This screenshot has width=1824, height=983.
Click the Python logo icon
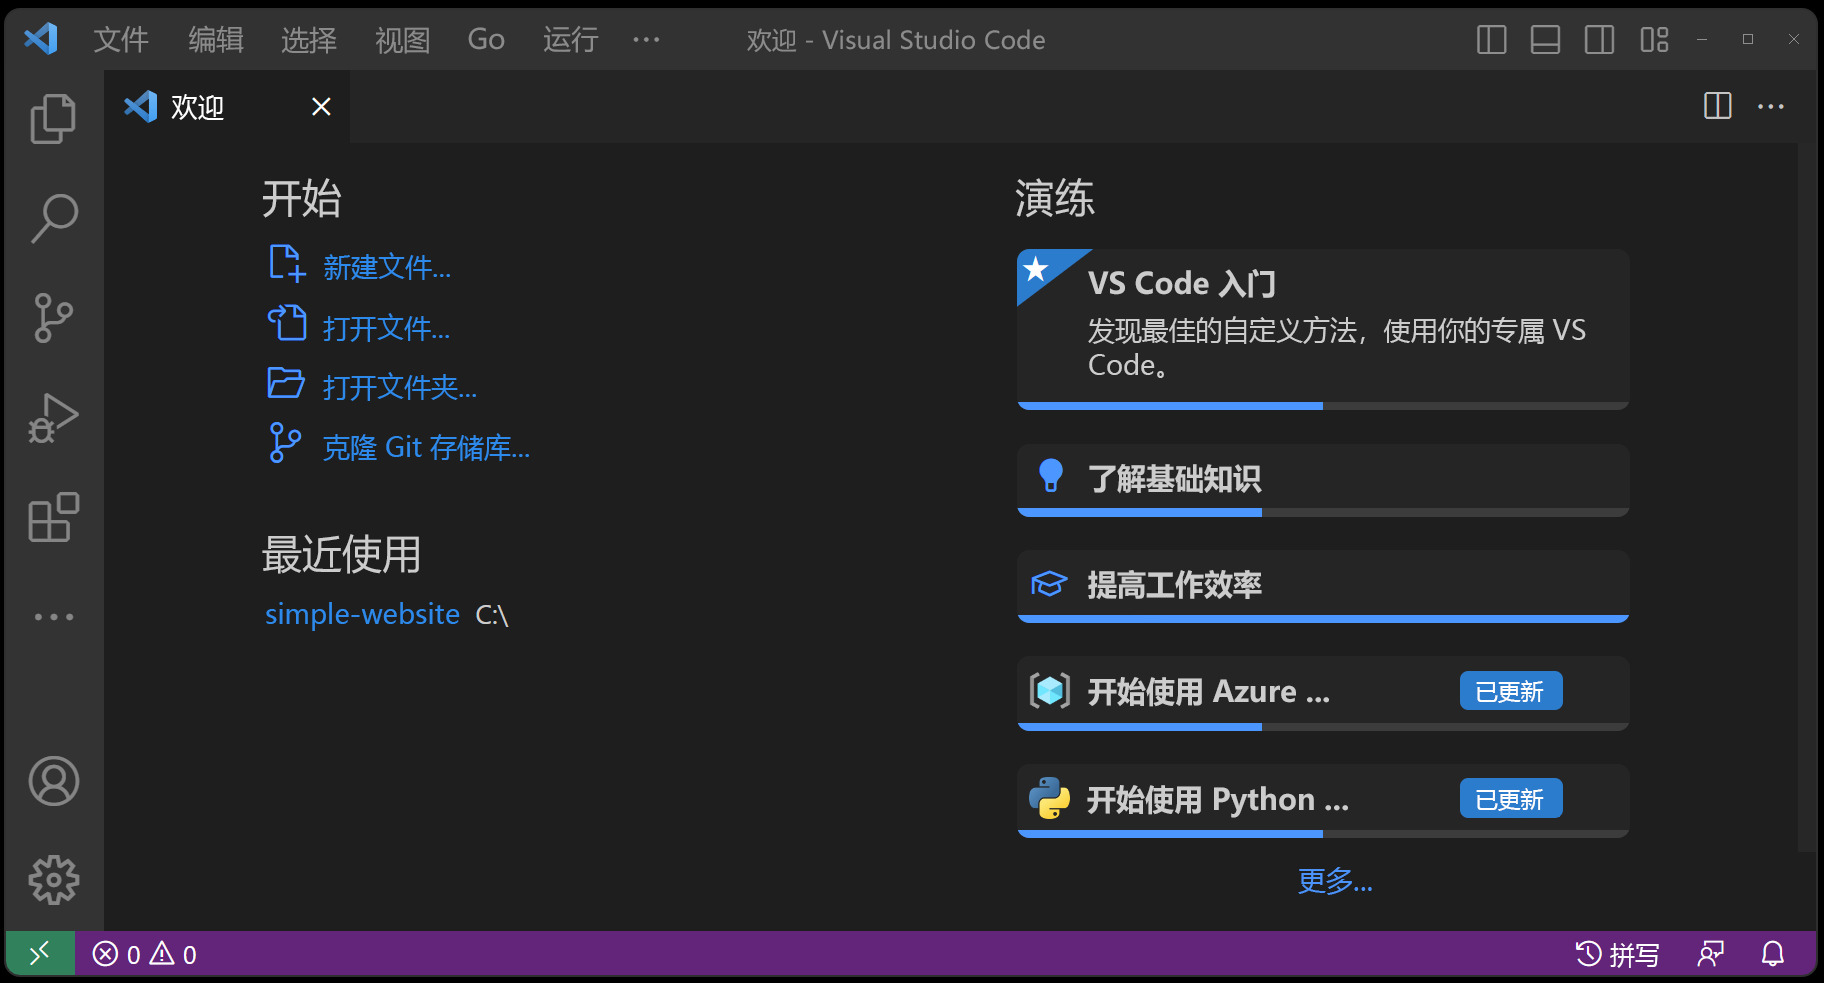[x=1050, y=798]
